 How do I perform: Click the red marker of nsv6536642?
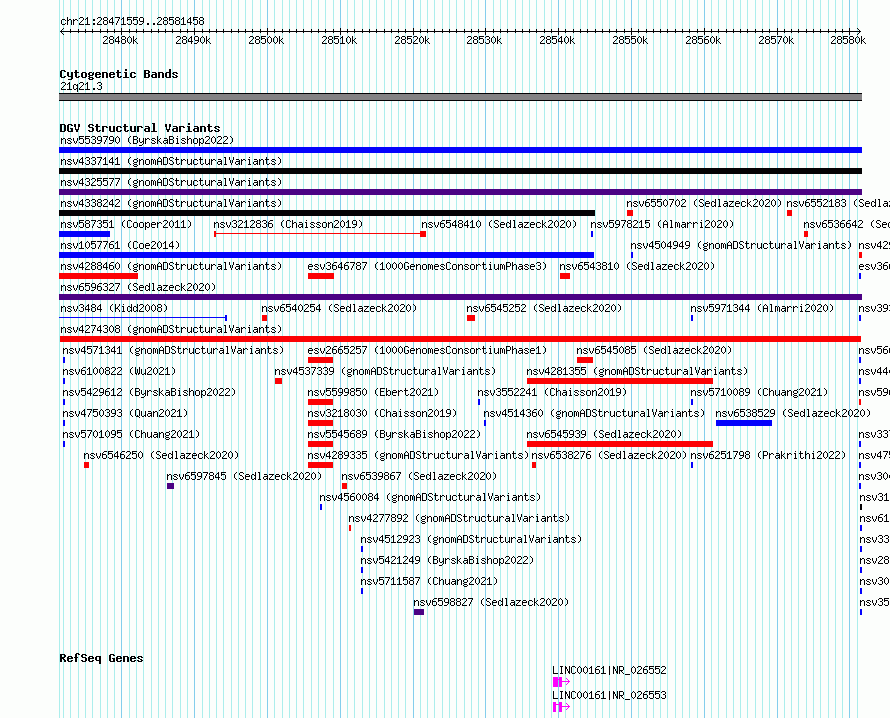click(806, 234)
